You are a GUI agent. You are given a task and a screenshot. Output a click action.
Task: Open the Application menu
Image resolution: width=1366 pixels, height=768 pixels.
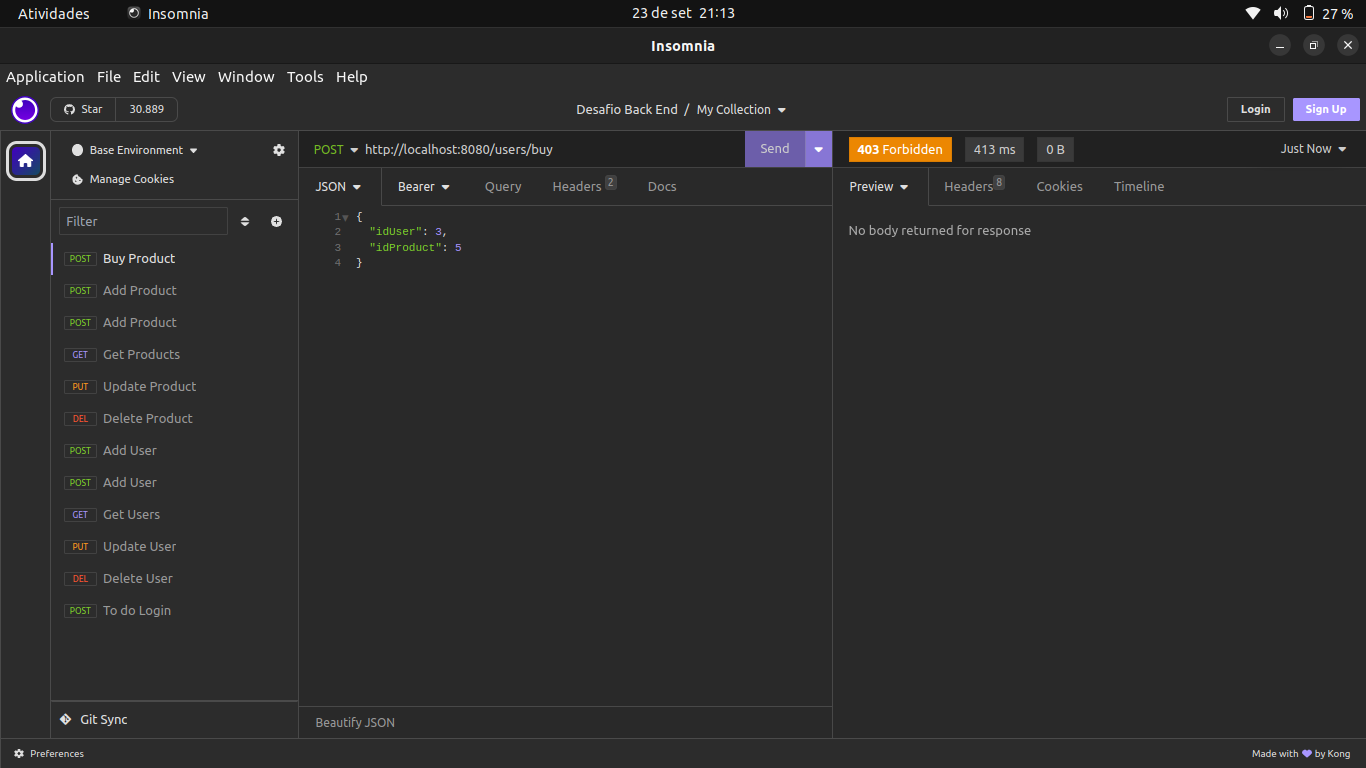[x=45, y=77]
